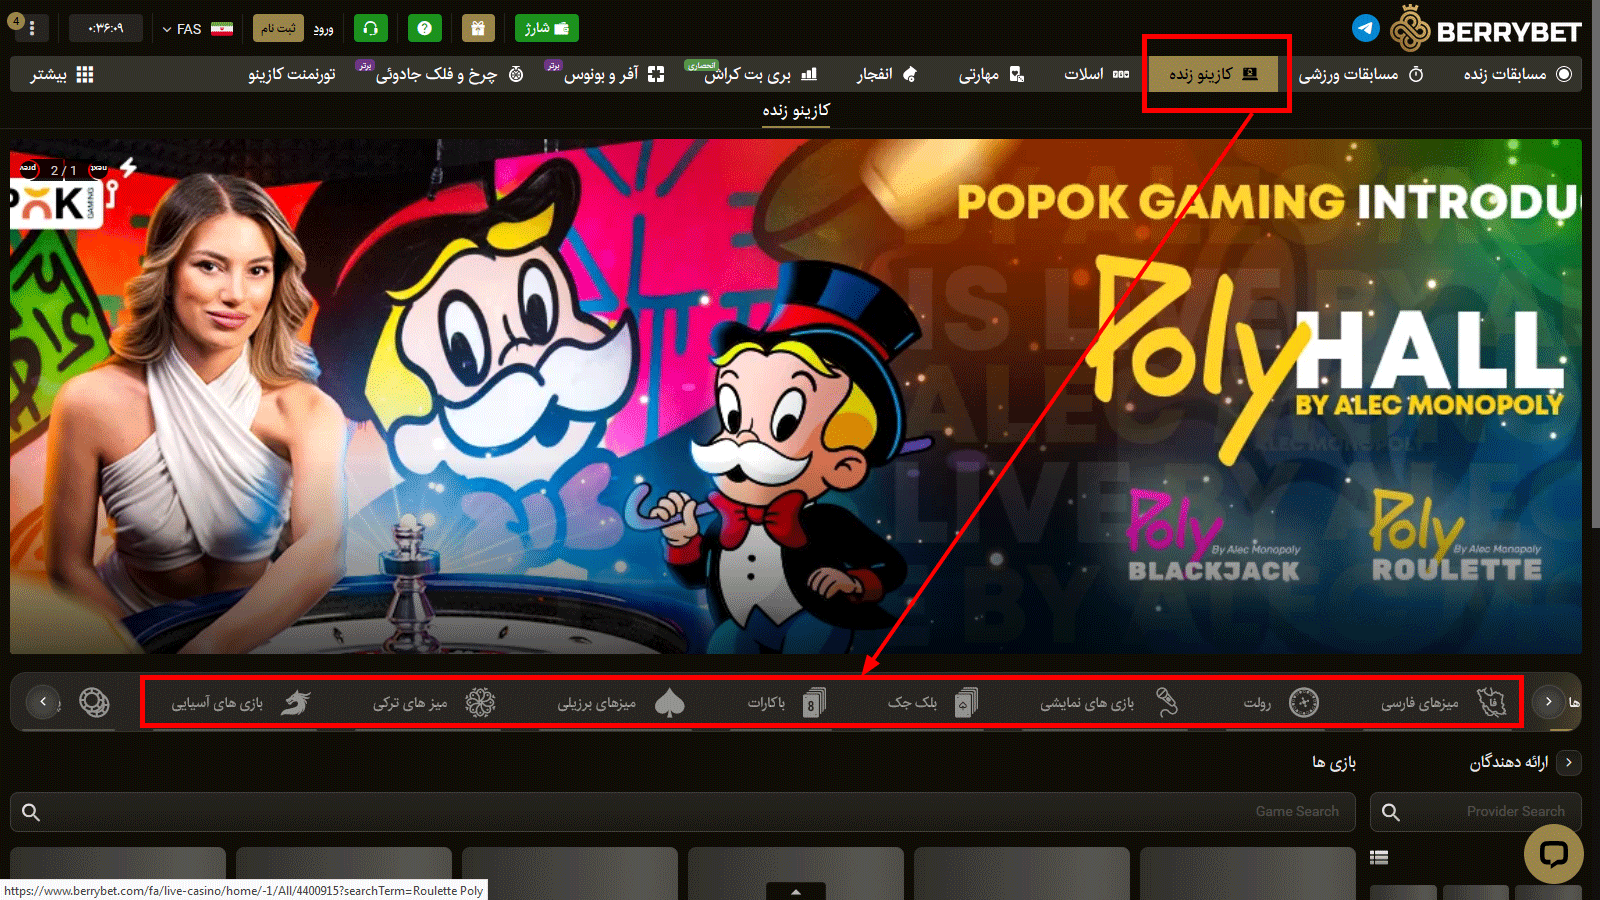Screen dimensions: 1600x900
Task: Go to the Slots menu tab
Action: (x=1095, y=74)
